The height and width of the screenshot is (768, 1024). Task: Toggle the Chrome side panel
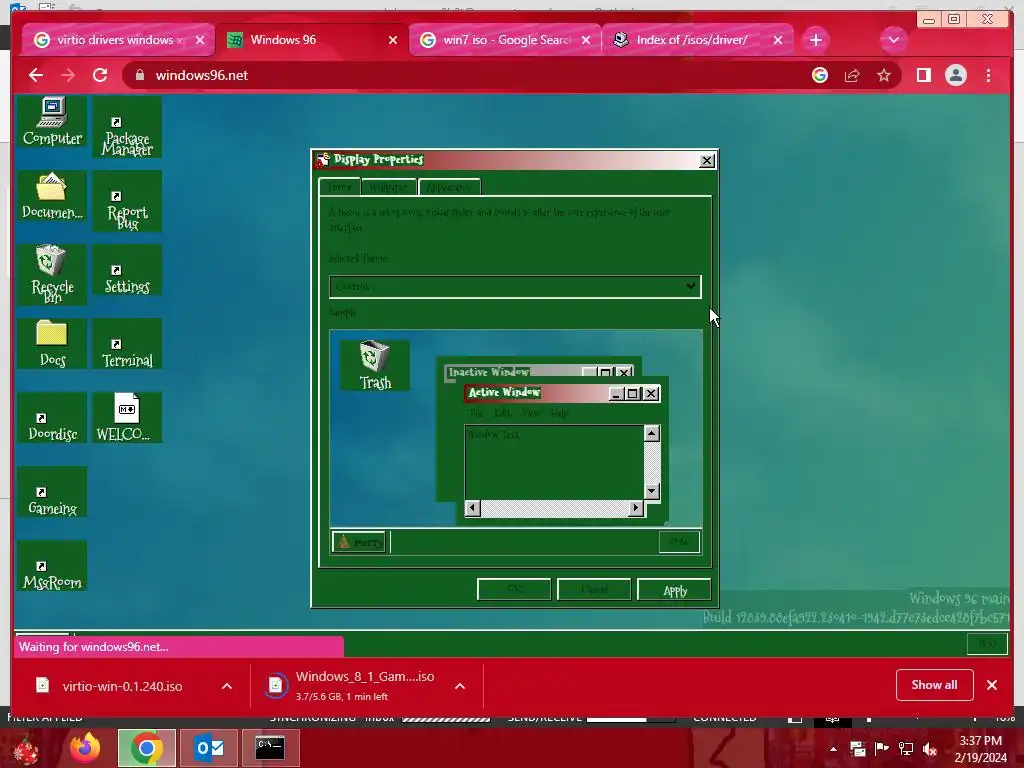(923, 75)
